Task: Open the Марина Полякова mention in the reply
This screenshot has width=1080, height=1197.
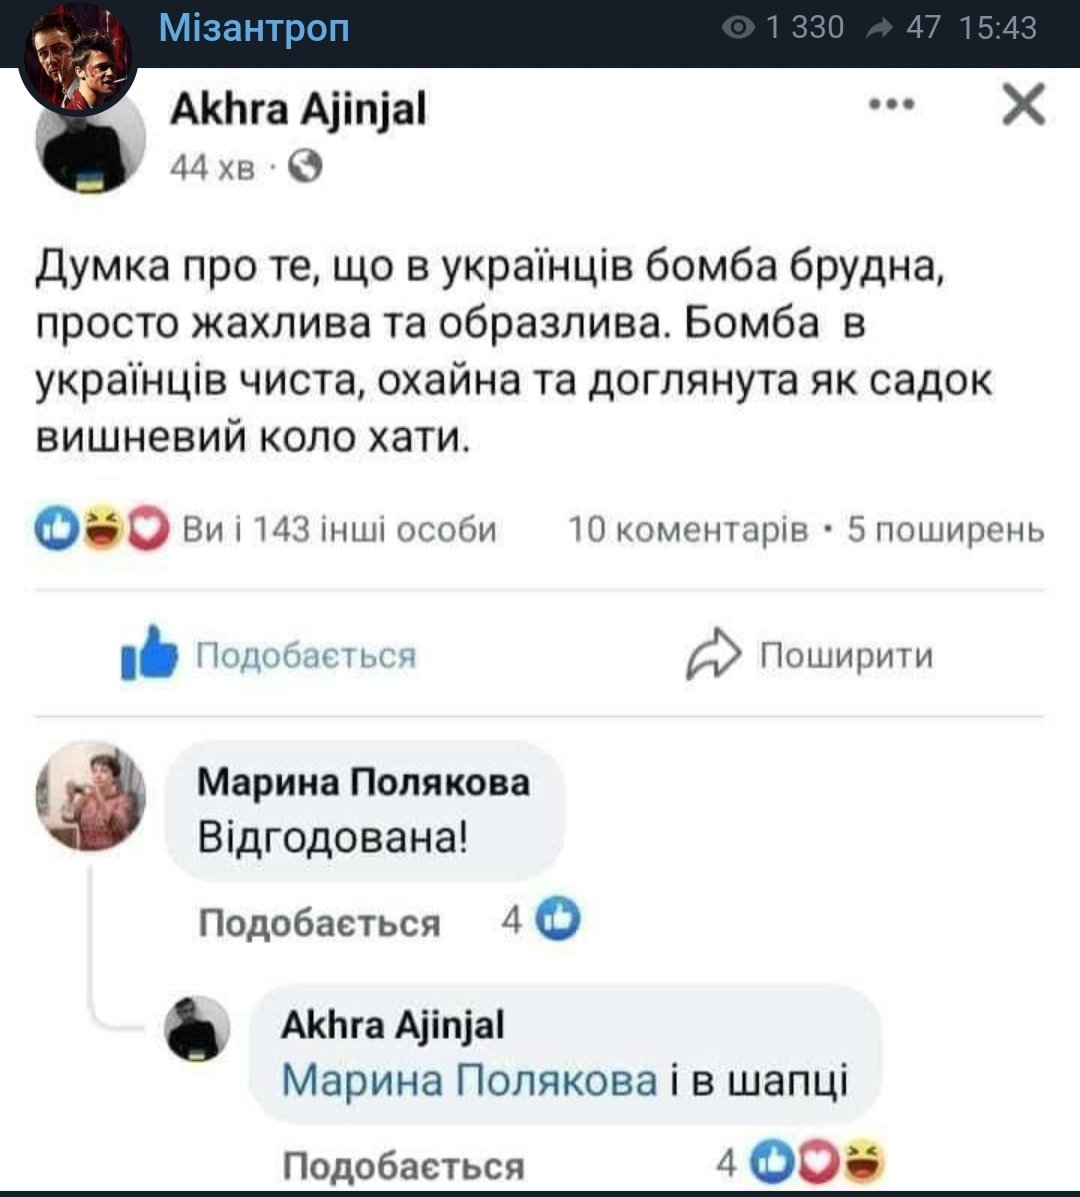Action: point(469,1080)
